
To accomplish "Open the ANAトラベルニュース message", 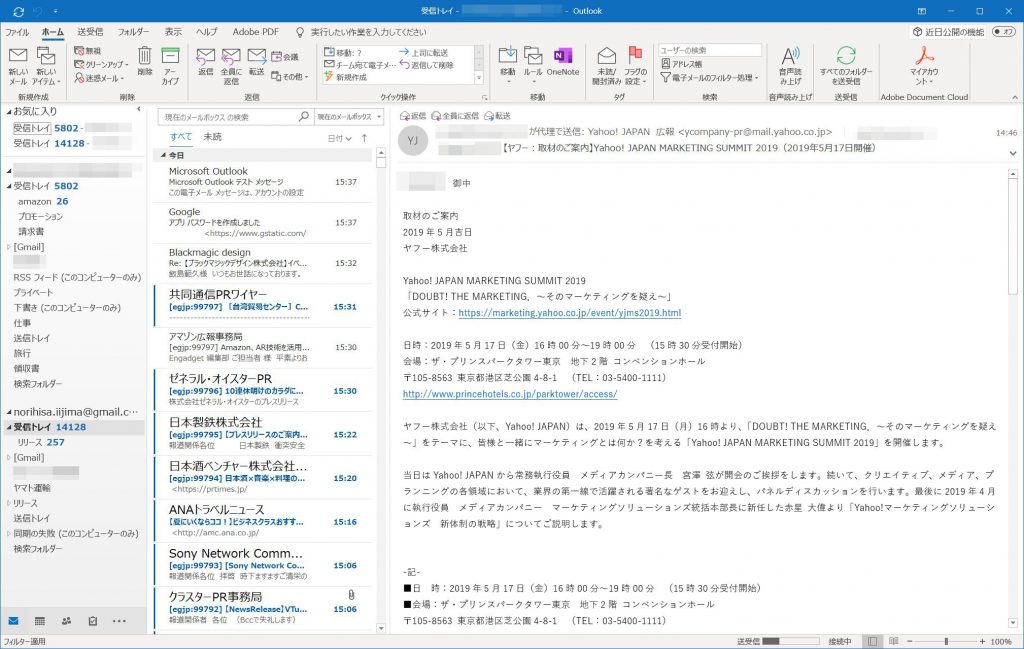I will click(264, 521).
